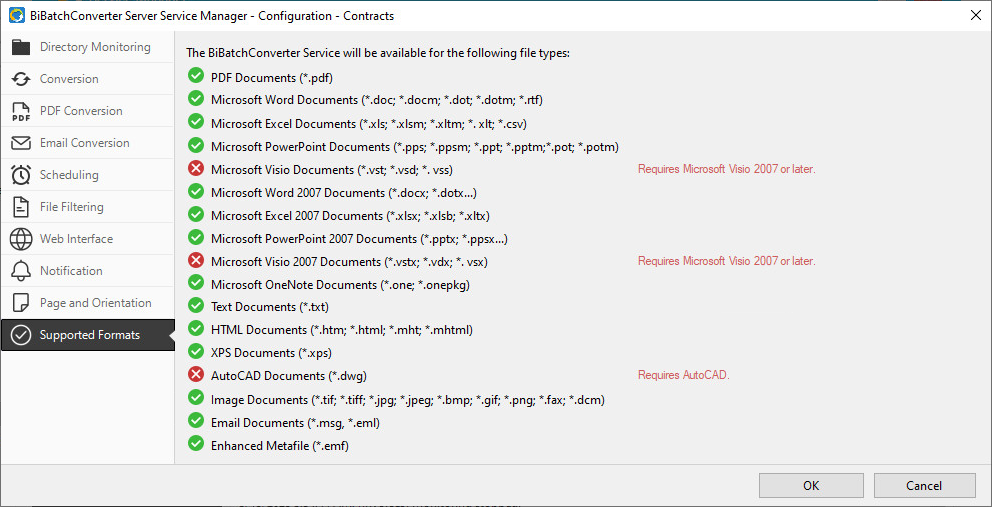Screen dimensions: 992x507
Task: Click the Directory Monitoring folder icon
Action: [22, 47]
